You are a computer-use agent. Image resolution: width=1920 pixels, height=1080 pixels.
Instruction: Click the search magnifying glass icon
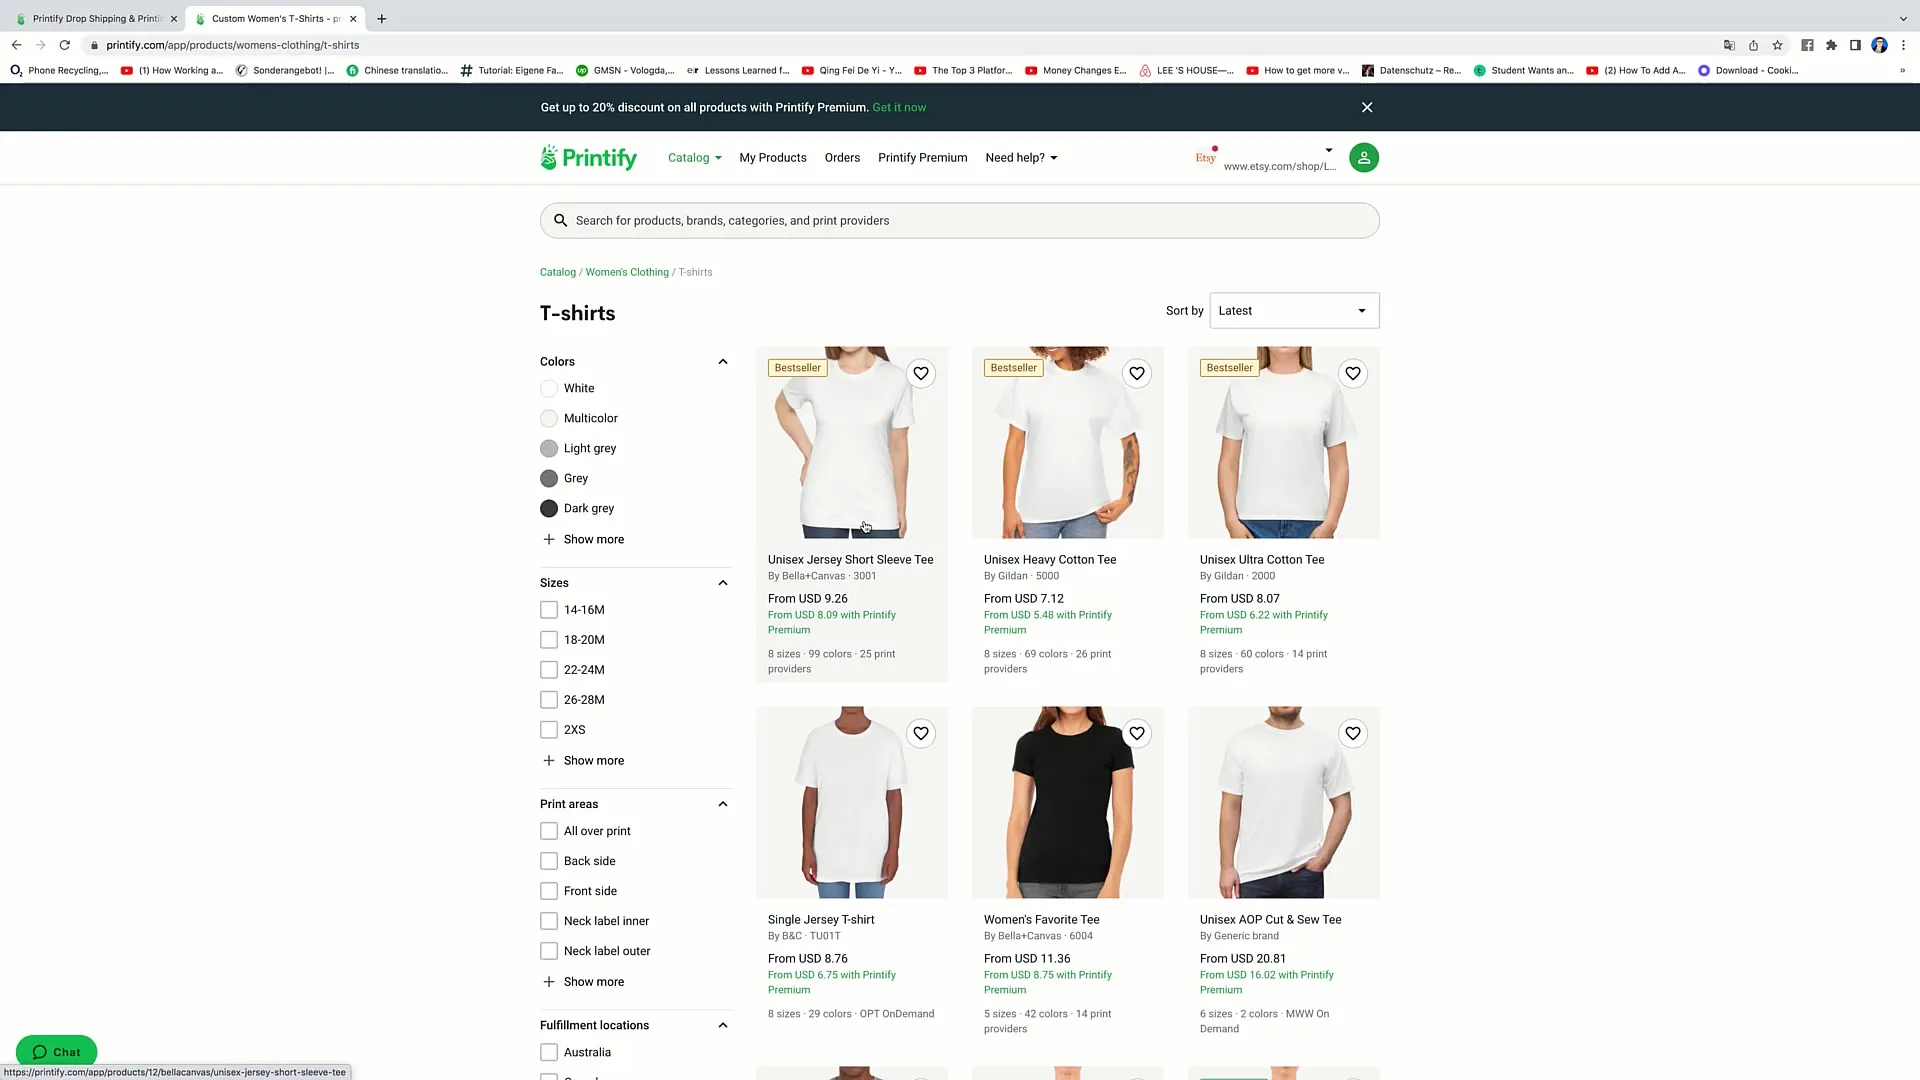(x=560, y=220)
